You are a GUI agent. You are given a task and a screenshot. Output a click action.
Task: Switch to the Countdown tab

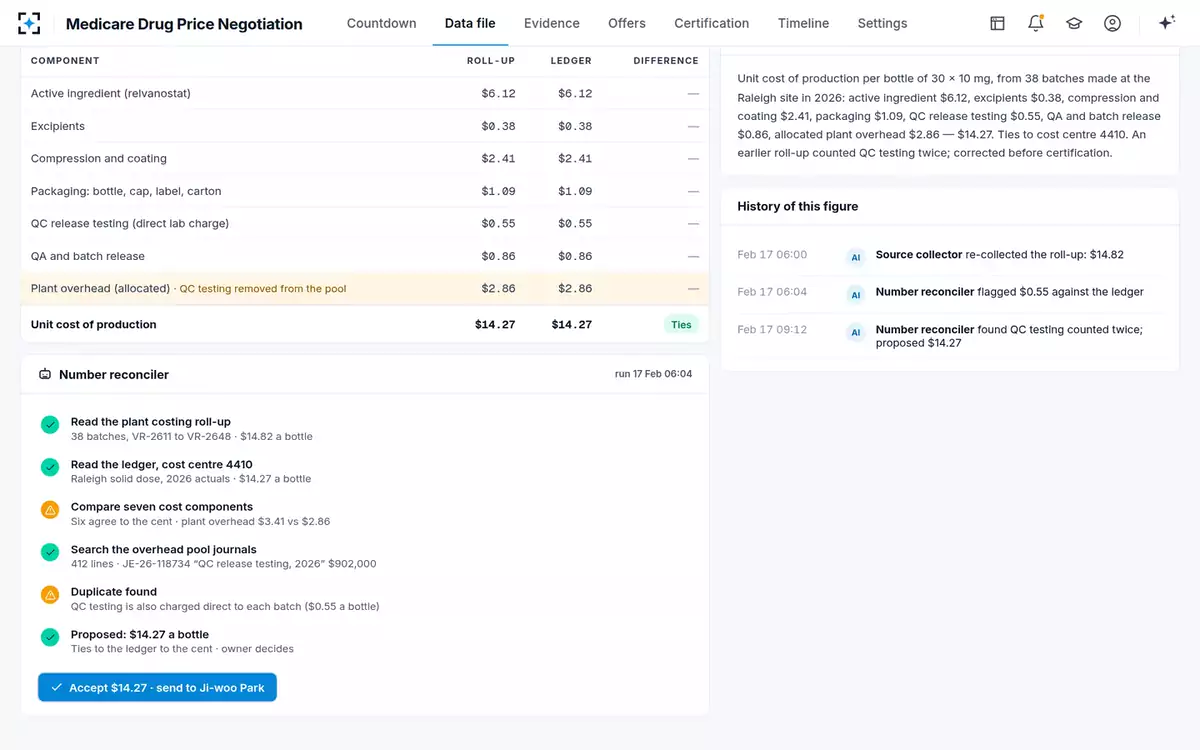click(x=382, y=23)
